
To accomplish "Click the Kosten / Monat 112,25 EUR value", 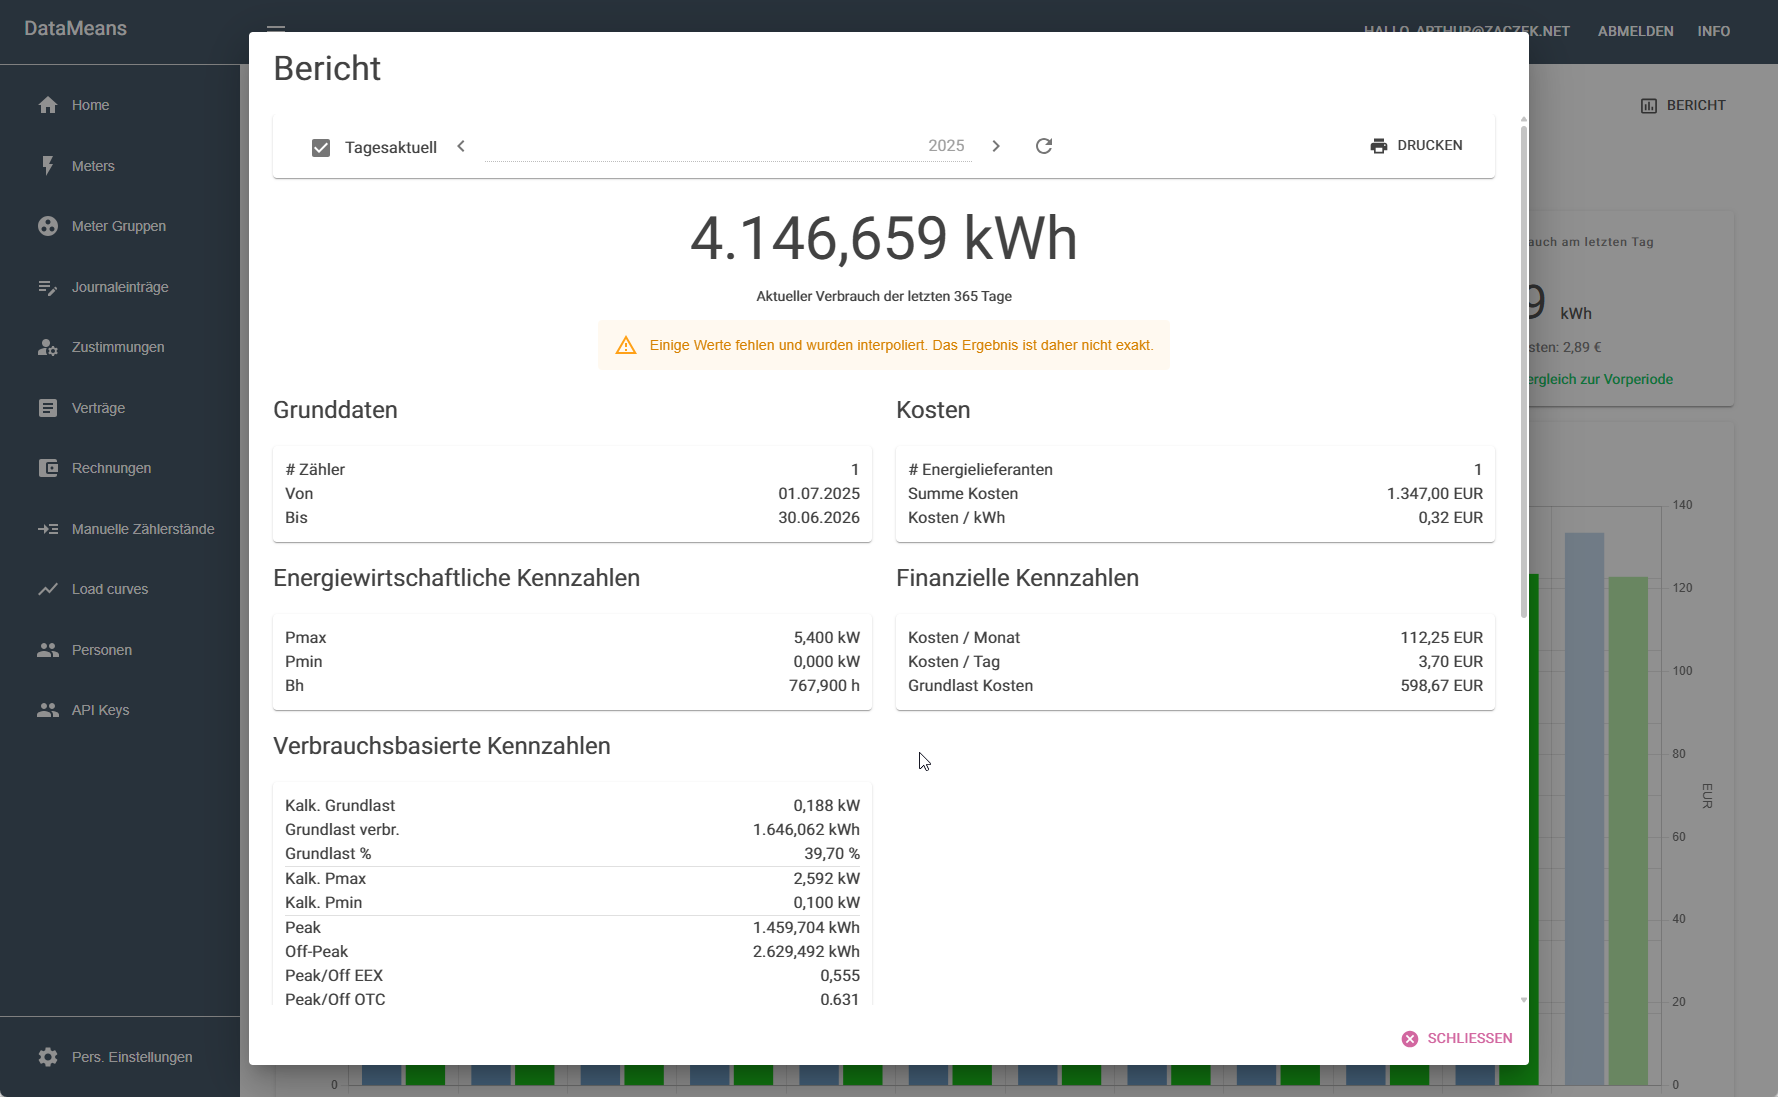I will coord(1441,638).
